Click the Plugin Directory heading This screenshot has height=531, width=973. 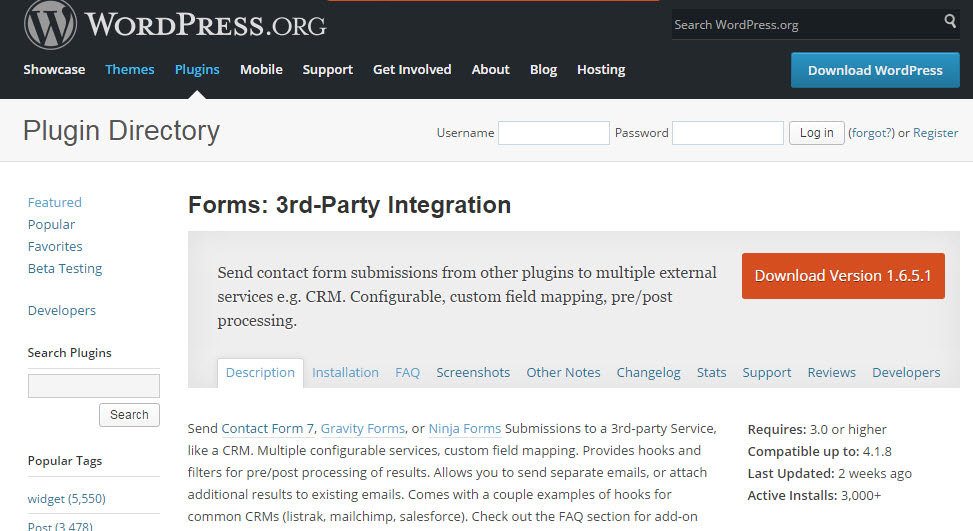(121, 132)
